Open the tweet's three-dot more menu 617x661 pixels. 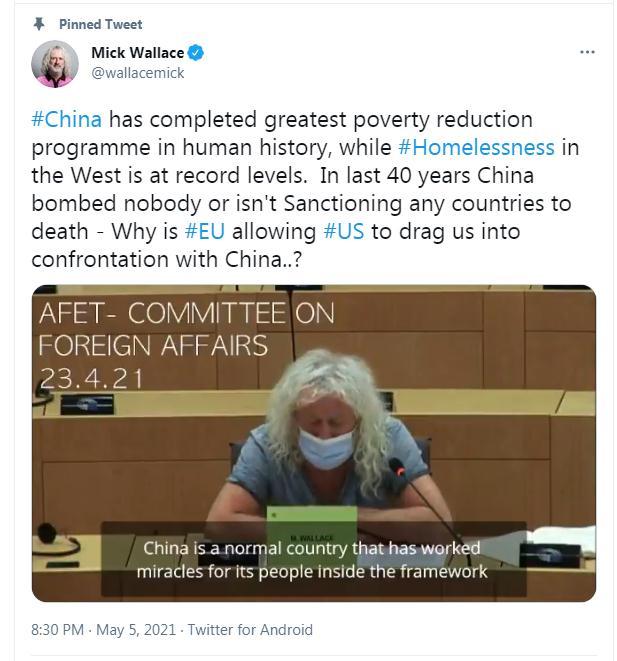pyautogui.click(x=587, y=52)
